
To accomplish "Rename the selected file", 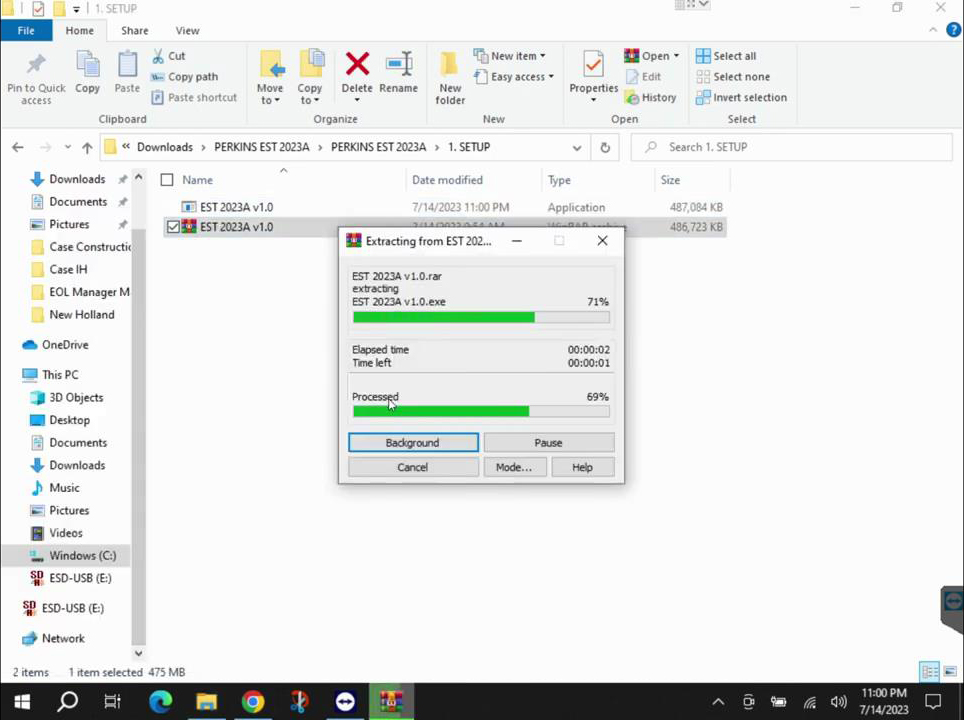I will coord(398,73).
